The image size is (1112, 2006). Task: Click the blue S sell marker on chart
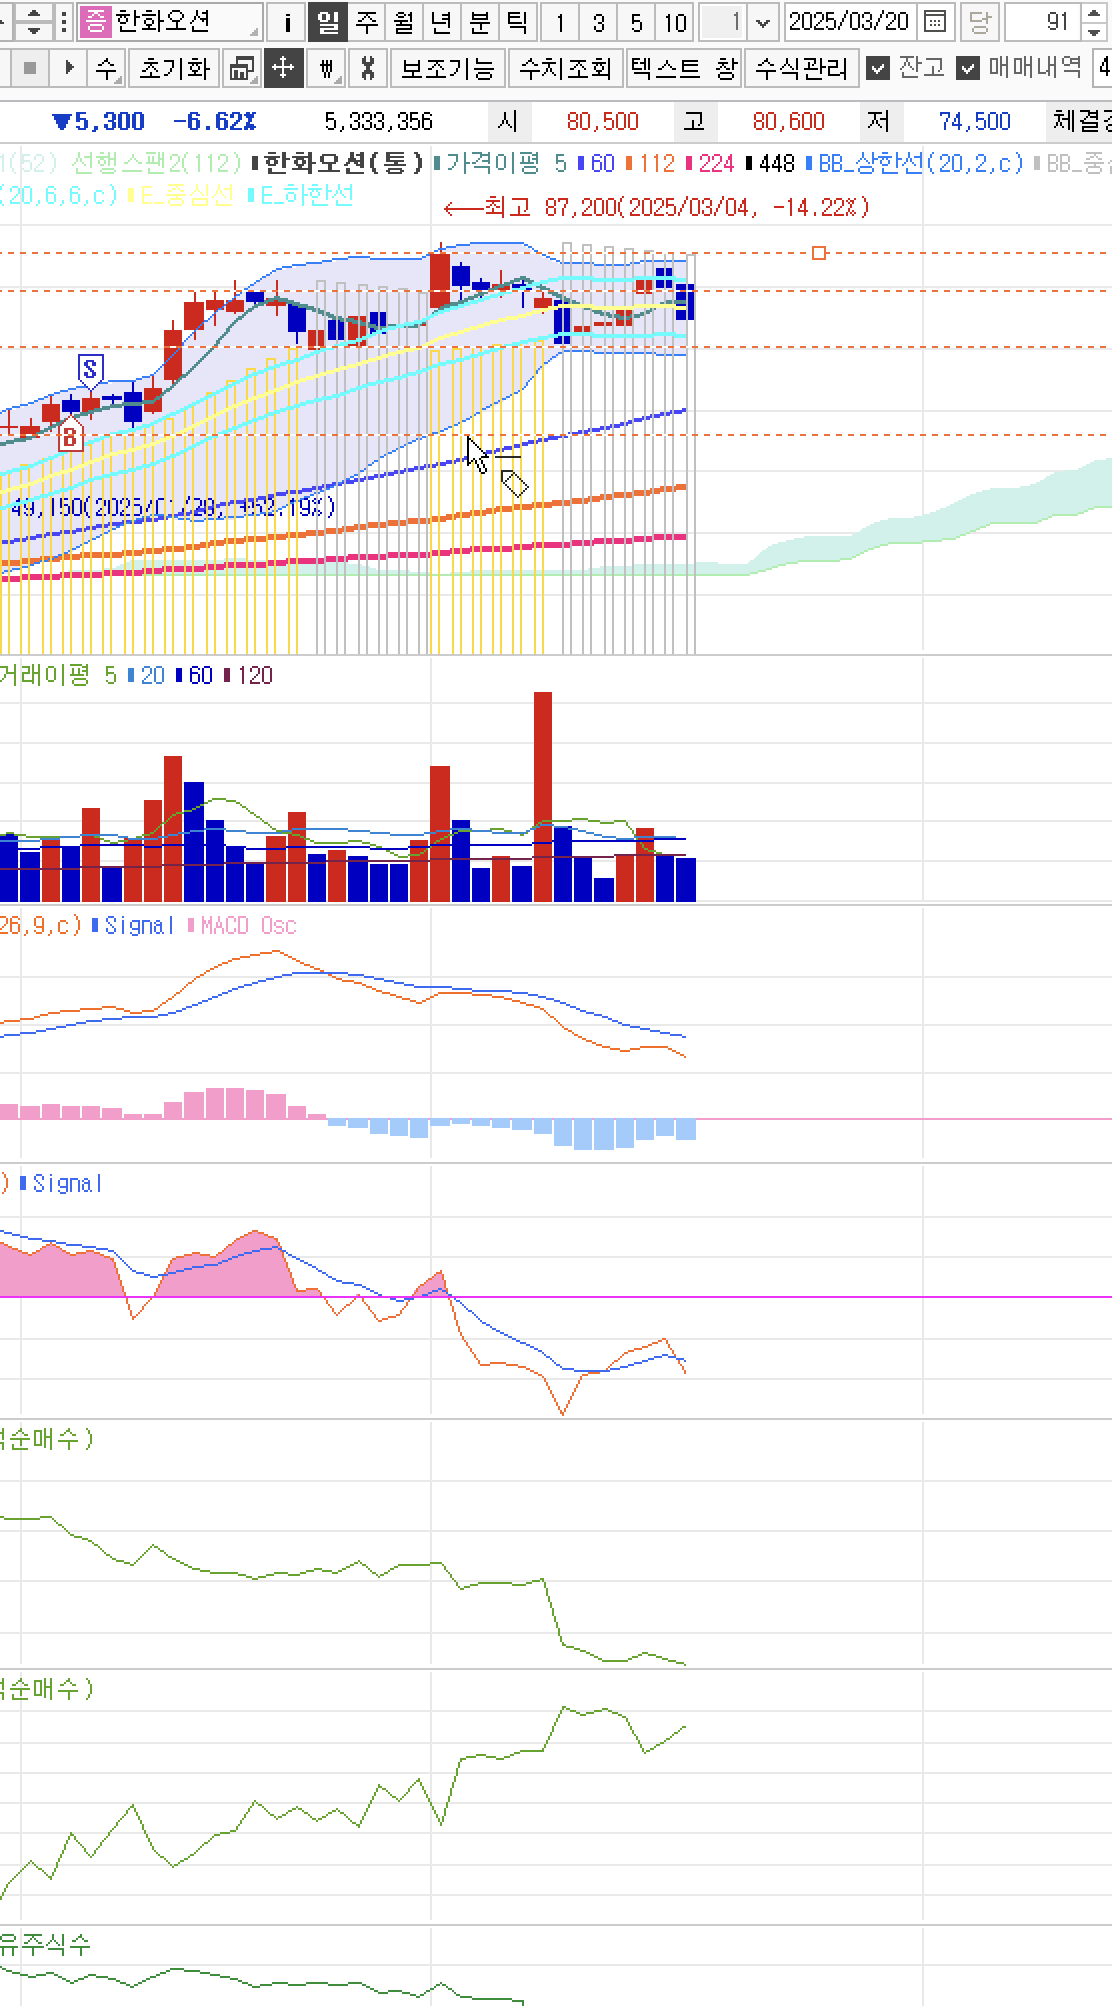coord(91,369)
